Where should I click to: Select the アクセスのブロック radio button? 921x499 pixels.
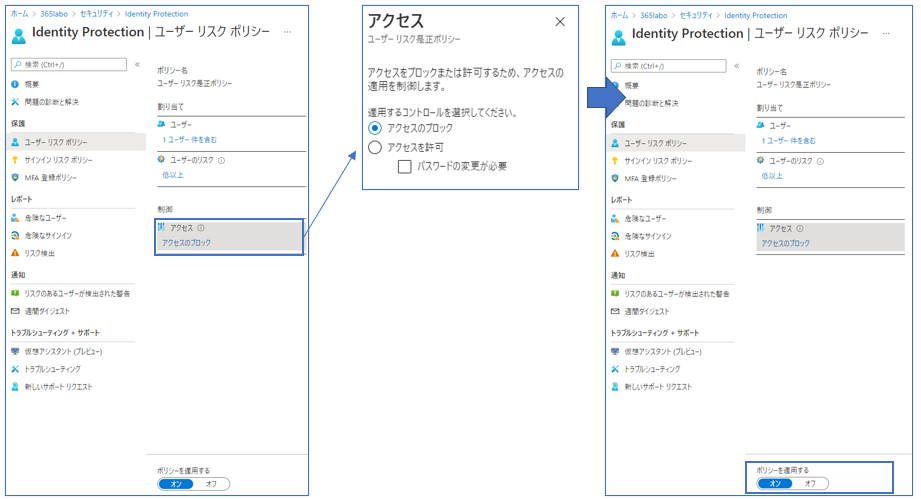375,128
